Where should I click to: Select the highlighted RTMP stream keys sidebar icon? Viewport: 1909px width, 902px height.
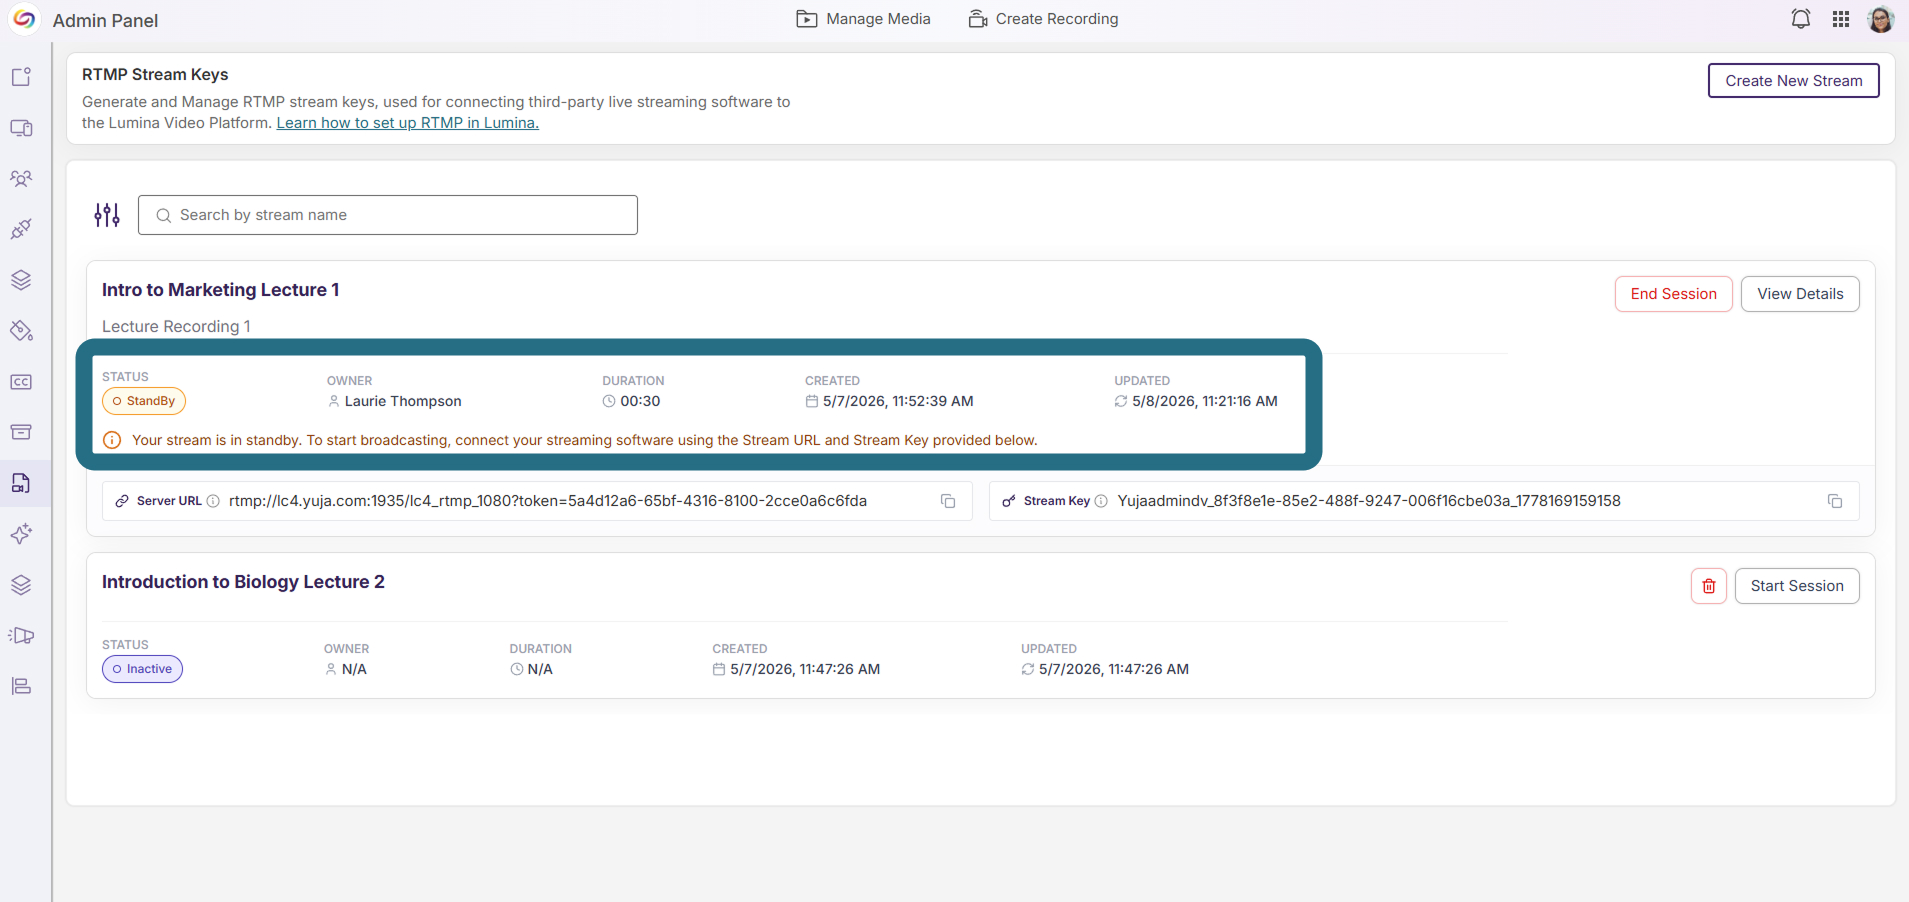(x=21, y=483)
